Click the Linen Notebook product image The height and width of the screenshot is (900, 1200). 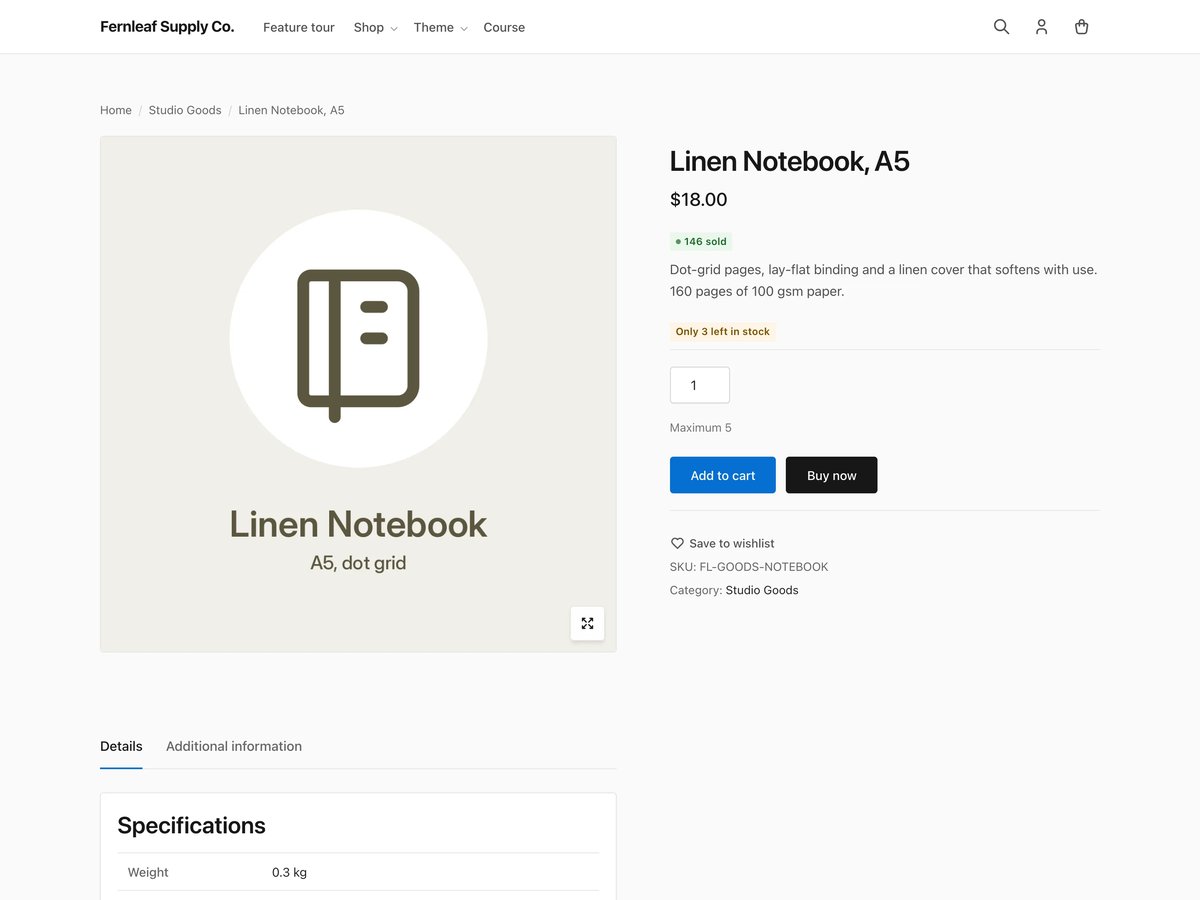tap(358, 394)
